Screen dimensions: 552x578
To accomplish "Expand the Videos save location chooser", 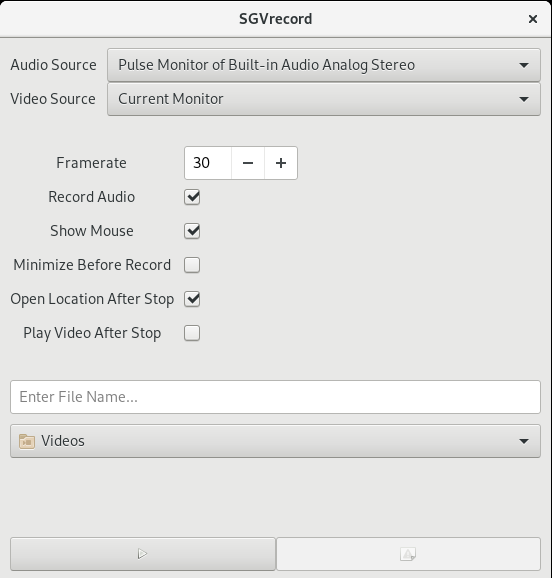I will (x=275, y=441).
